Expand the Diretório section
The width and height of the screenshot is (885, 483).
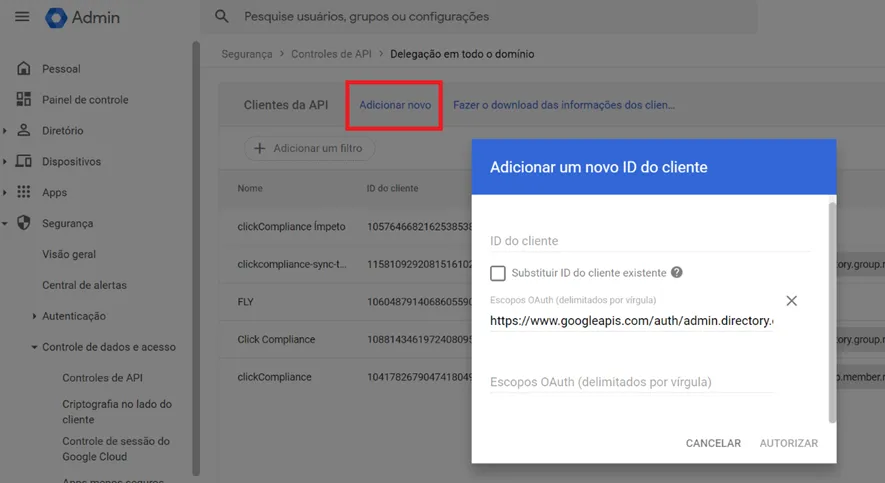[x=5, y=130]
